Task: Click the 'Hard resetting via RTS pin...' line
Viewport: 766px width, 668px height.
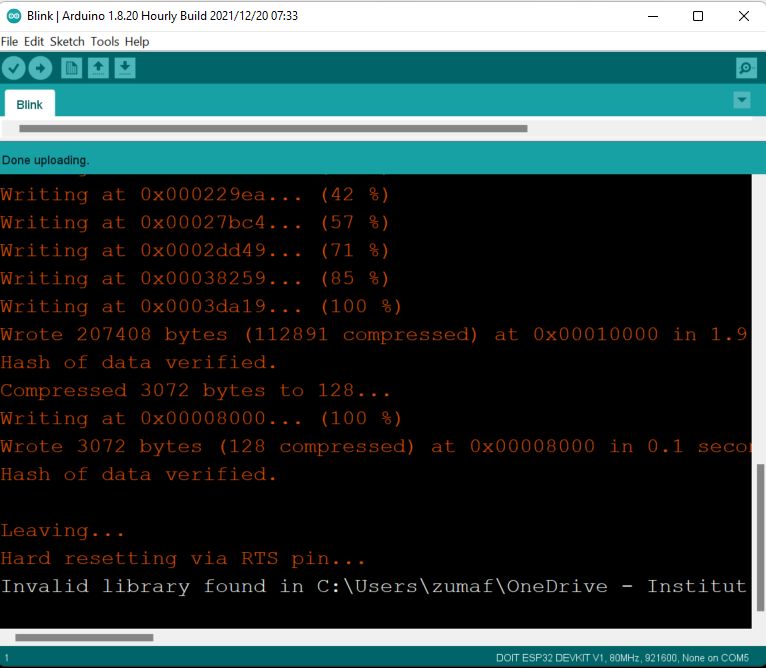Action: pos(183,559)
